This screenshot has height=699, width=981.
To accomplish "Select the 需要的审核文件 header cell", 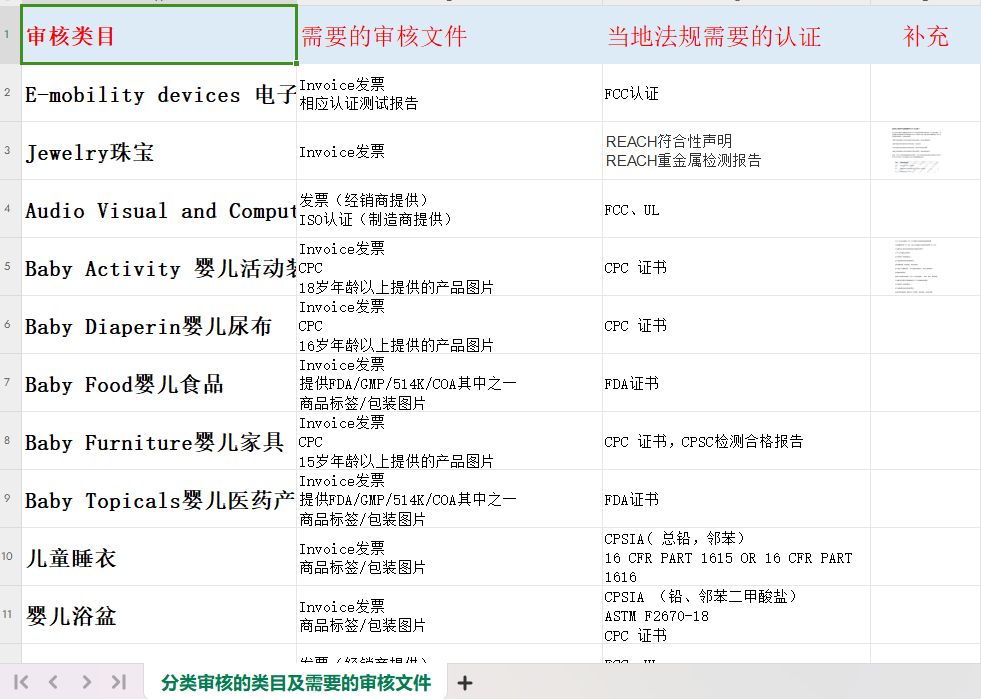I will [x=449, y=36].
